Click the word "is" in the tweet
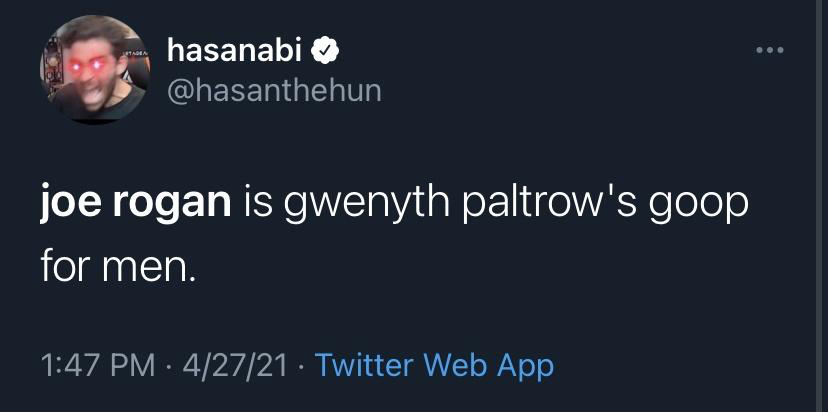The width and height of the screenshot is (828, 412). tap(258, 204)
